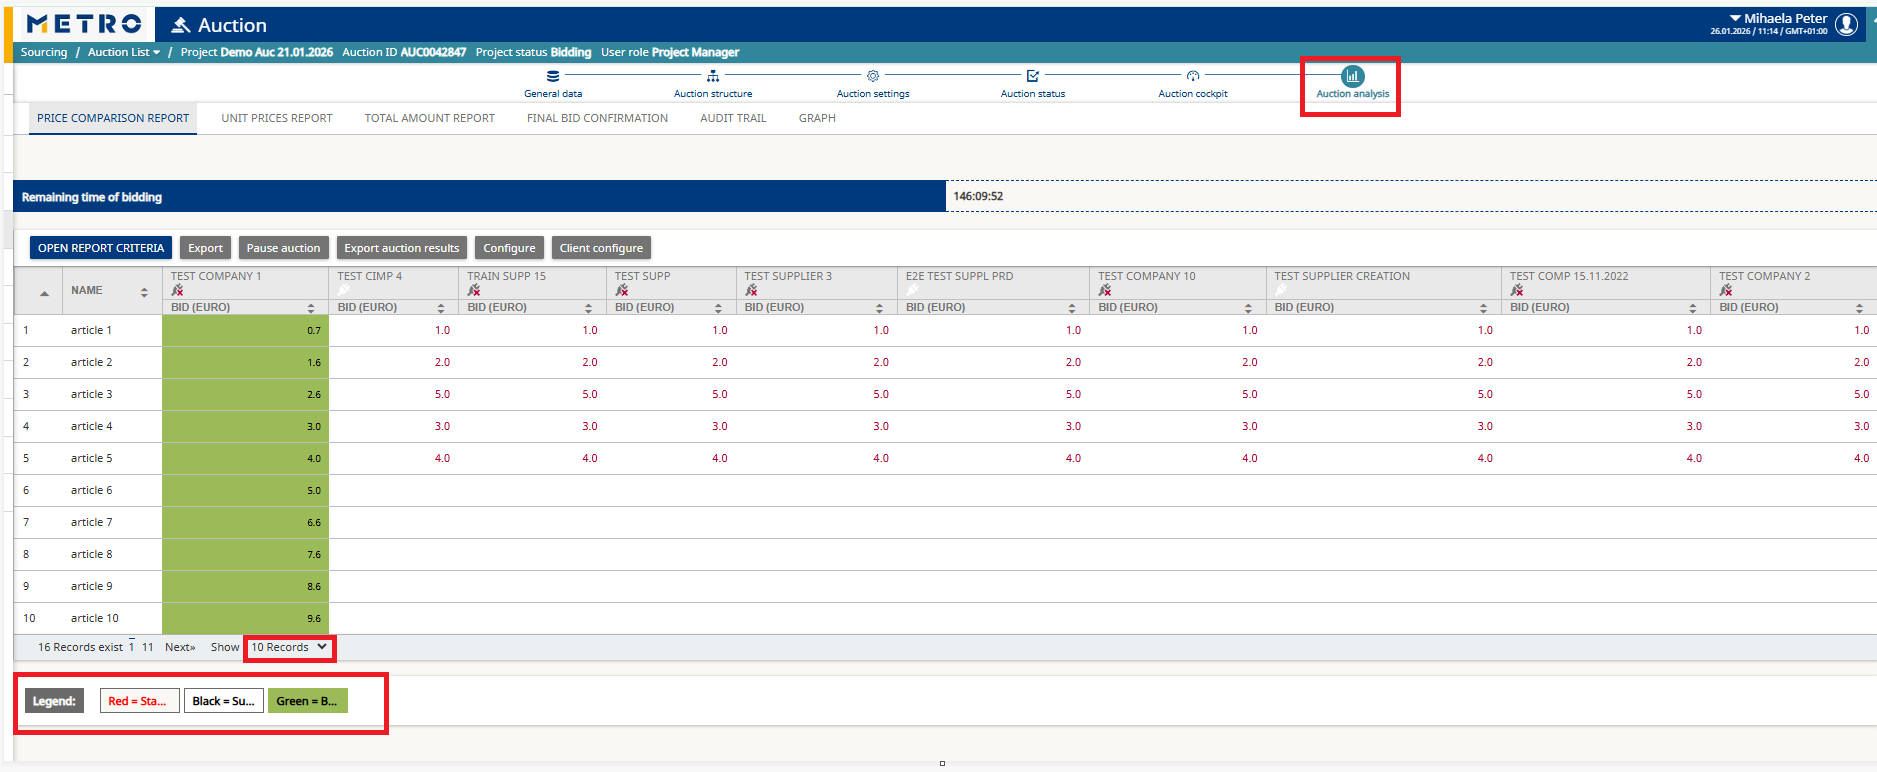Click the Export auction results button
The width and height of the screenshot is (1877, 772).
point(401,248)
